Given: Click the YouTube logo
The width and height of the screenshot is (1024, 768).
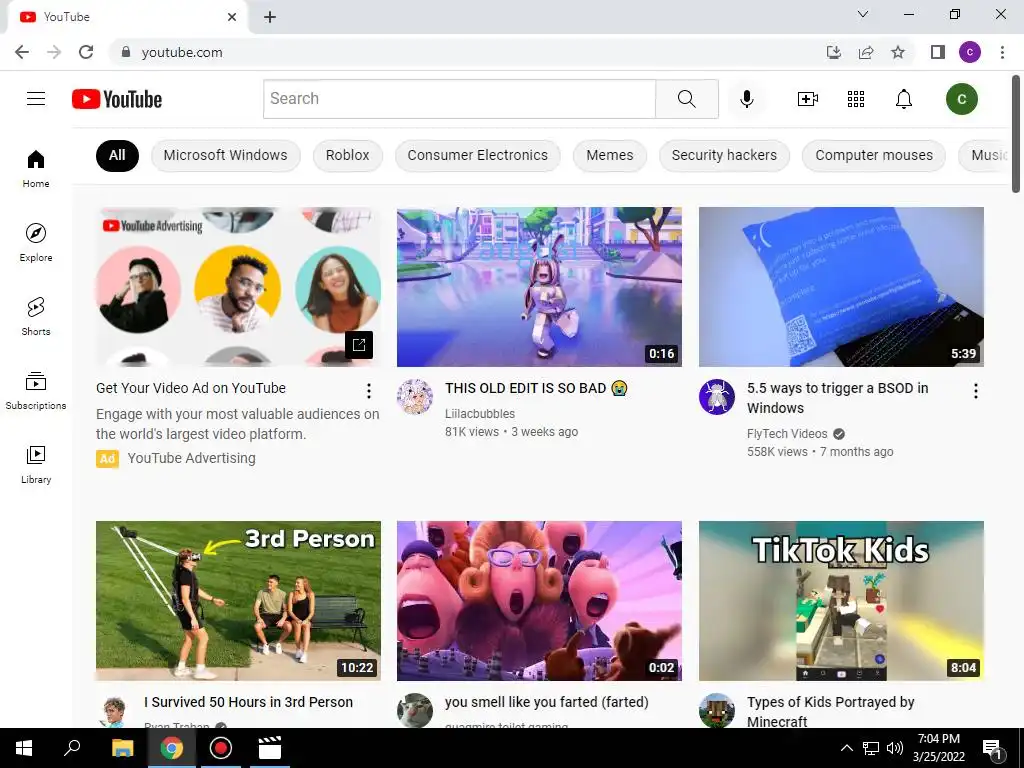Looking at the screenshot, I should click(117, 99).
